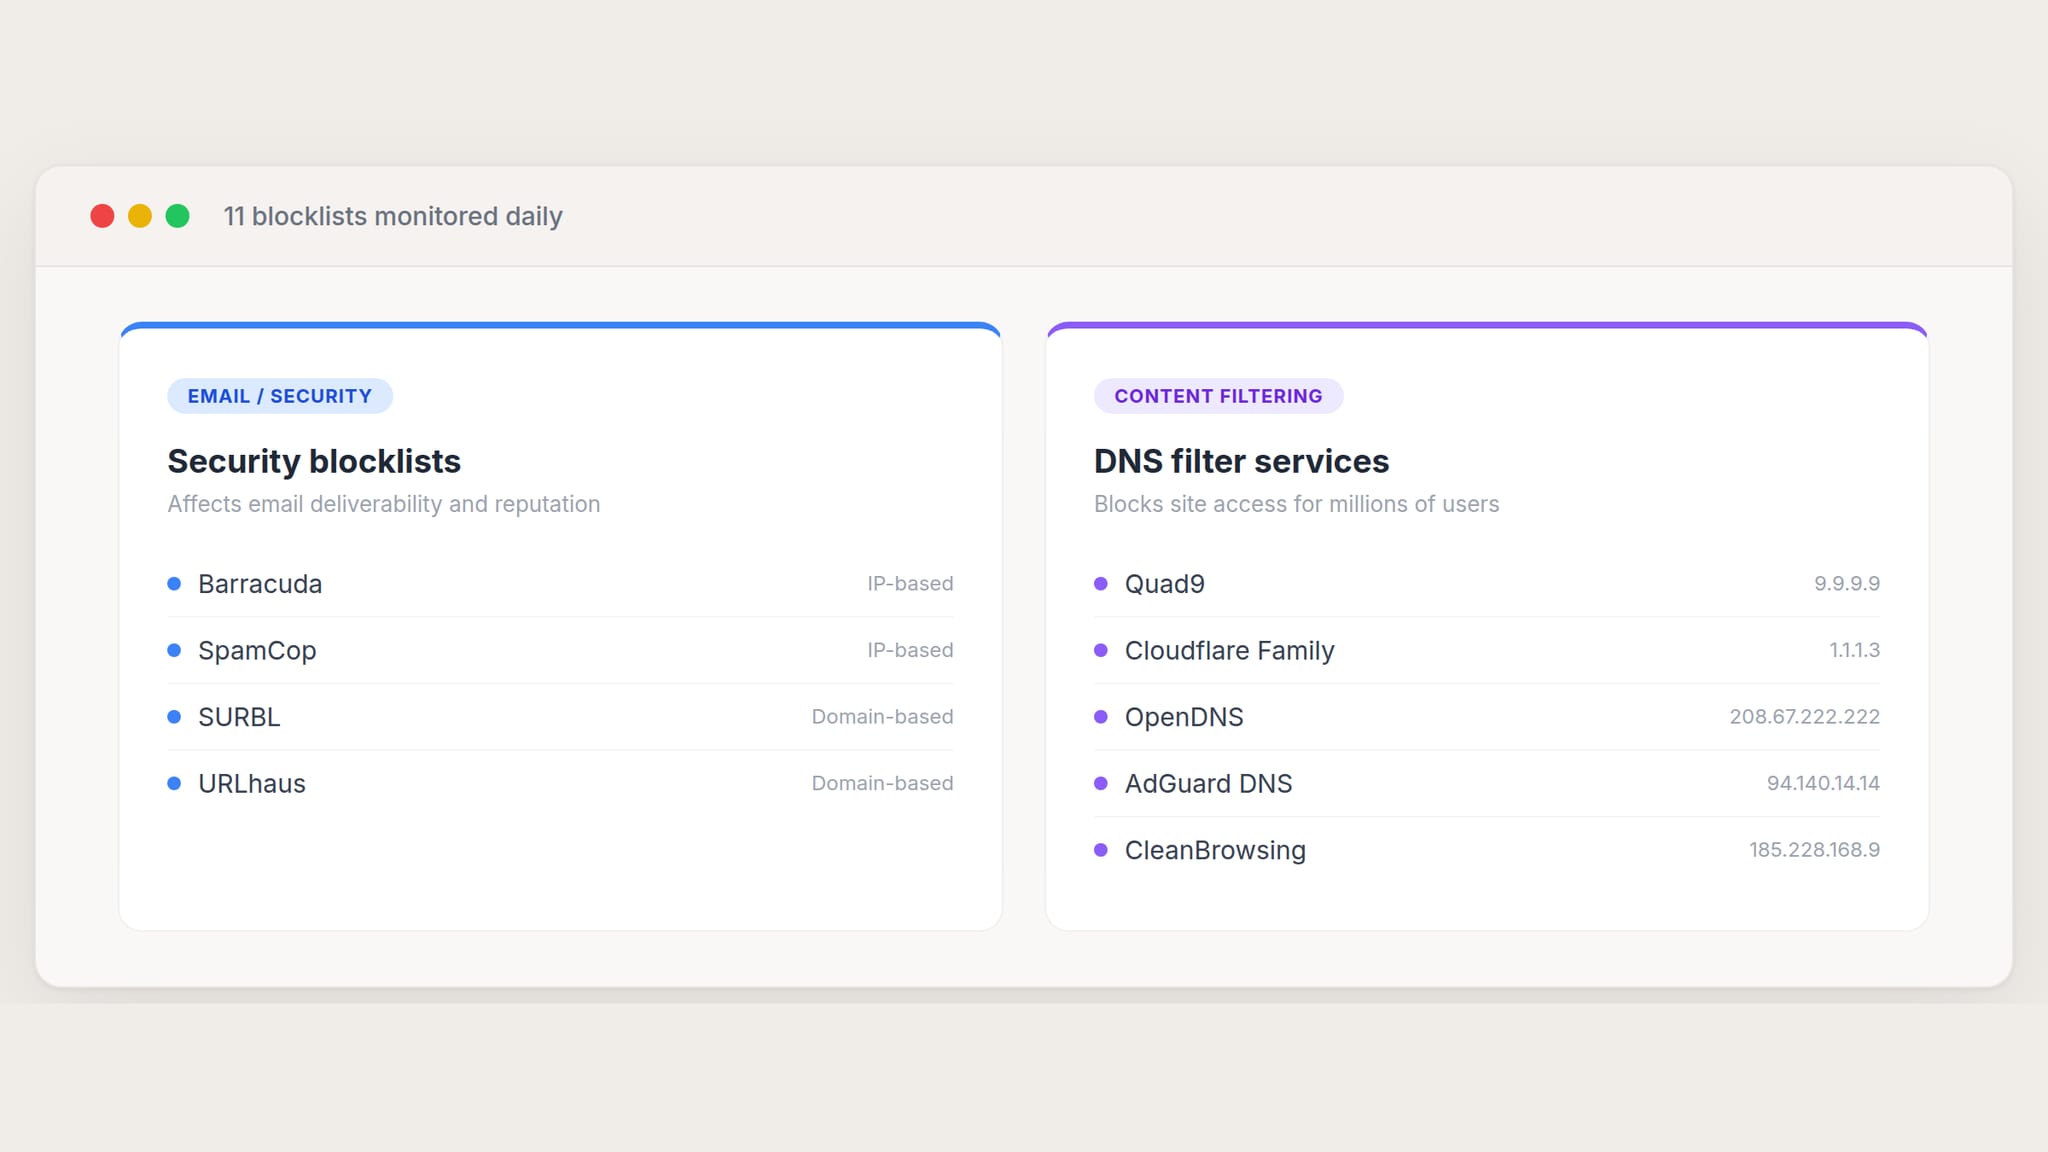Click the 11 blocklists monitored daily title
The width and height of the screenshot is (2048, 1152).
[x=393, y=216]
